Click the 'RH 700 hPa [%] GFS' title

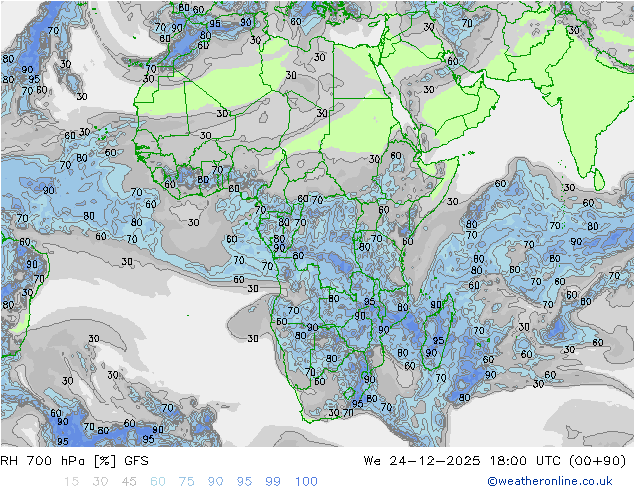tap(74, 461)
